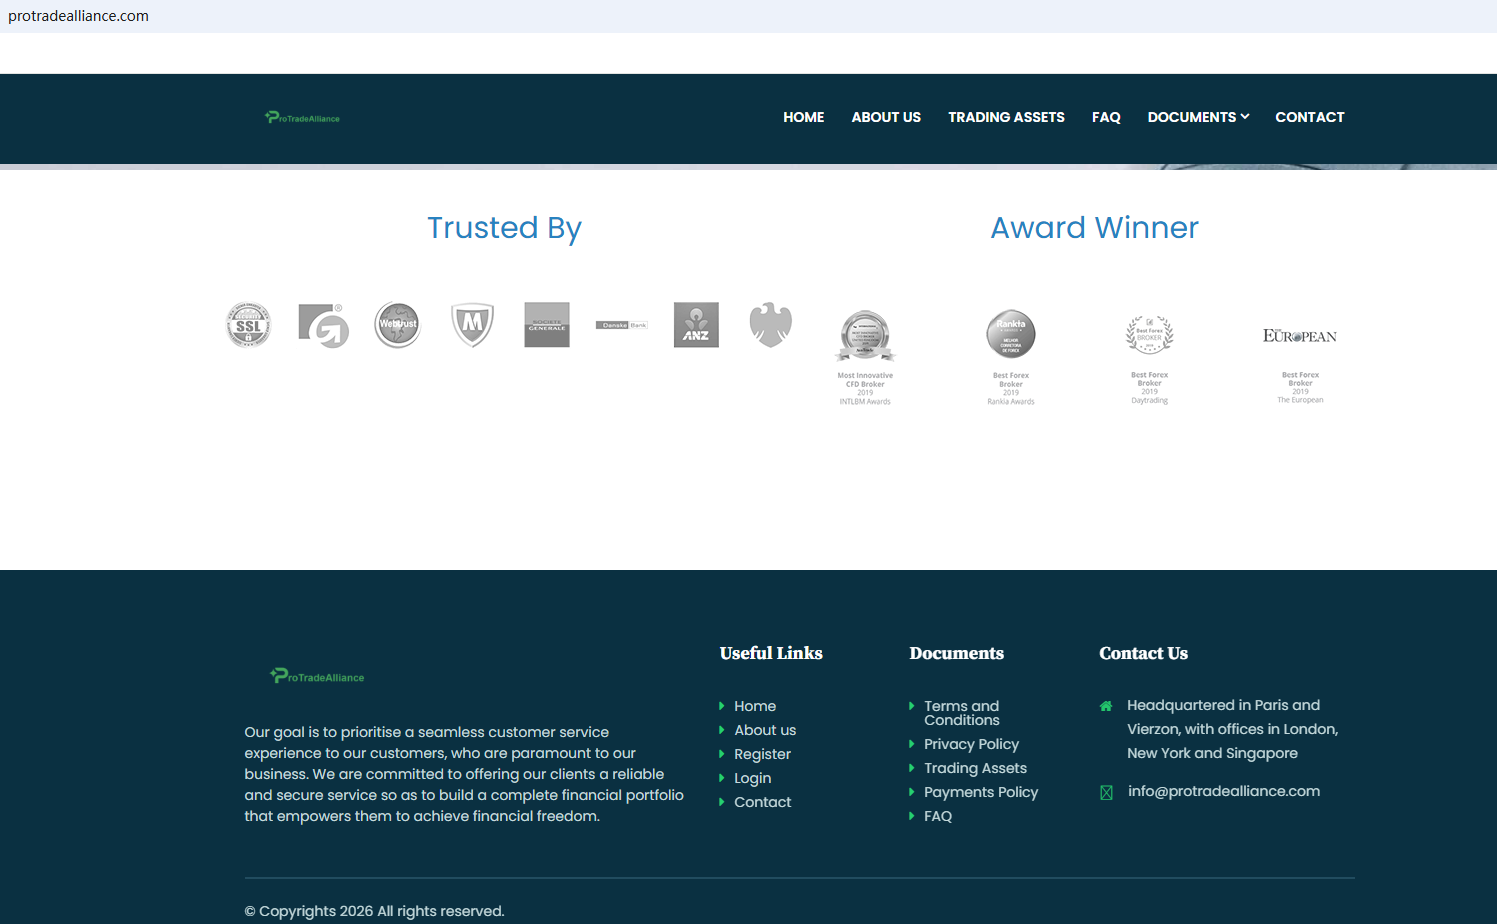This screenshot has height=924, width=1497.
Task: Click the ProTradeAlliance logo in the footer
Action: coord(317,676)
